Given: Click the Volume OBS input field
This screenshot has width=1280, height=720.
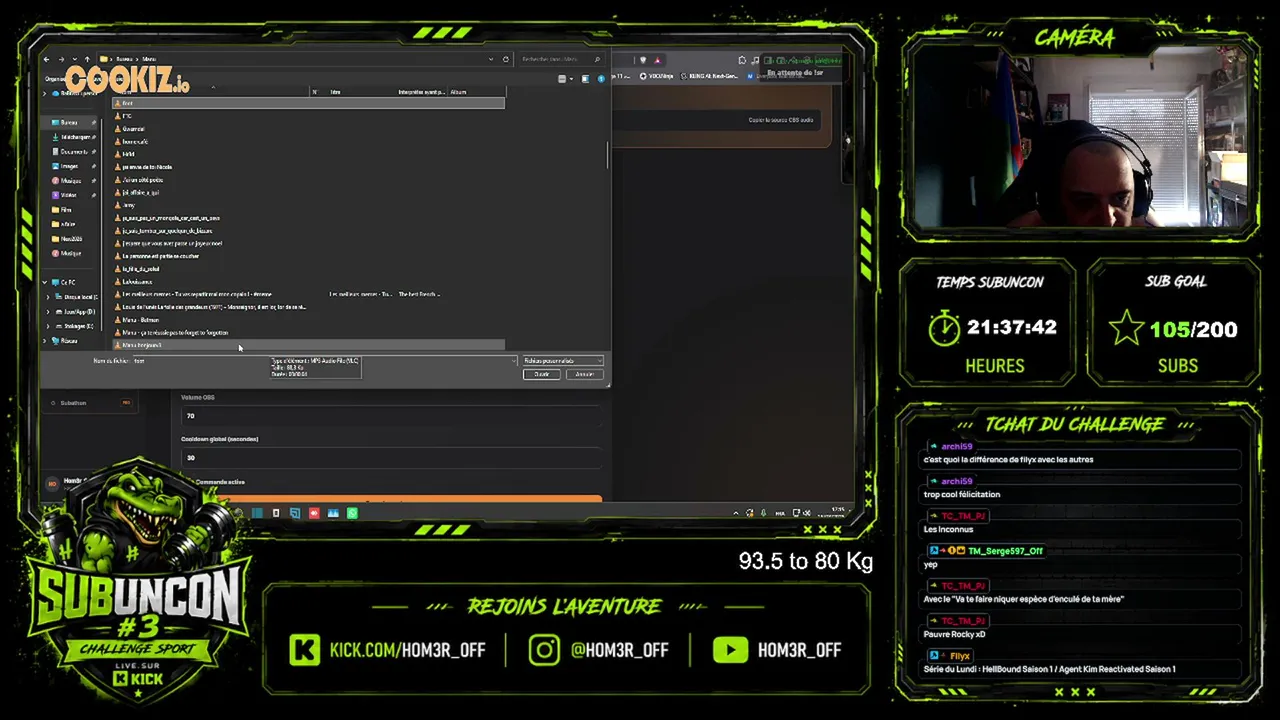Looking at the screenshot, I should click(392, 416).
